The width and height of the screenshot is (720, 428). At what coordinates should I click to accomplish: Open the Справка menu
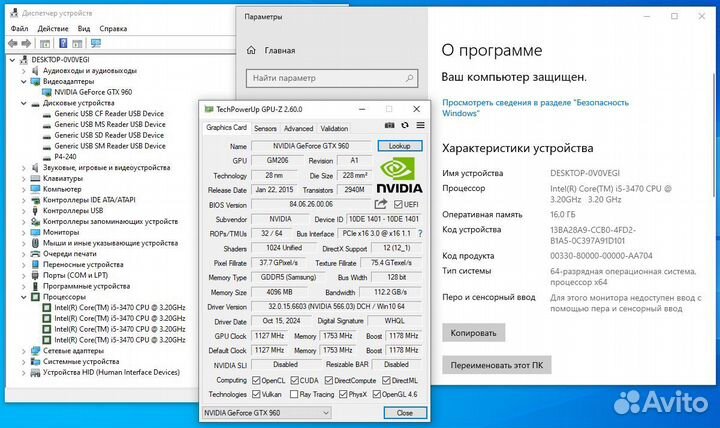(x=113, y=28)
